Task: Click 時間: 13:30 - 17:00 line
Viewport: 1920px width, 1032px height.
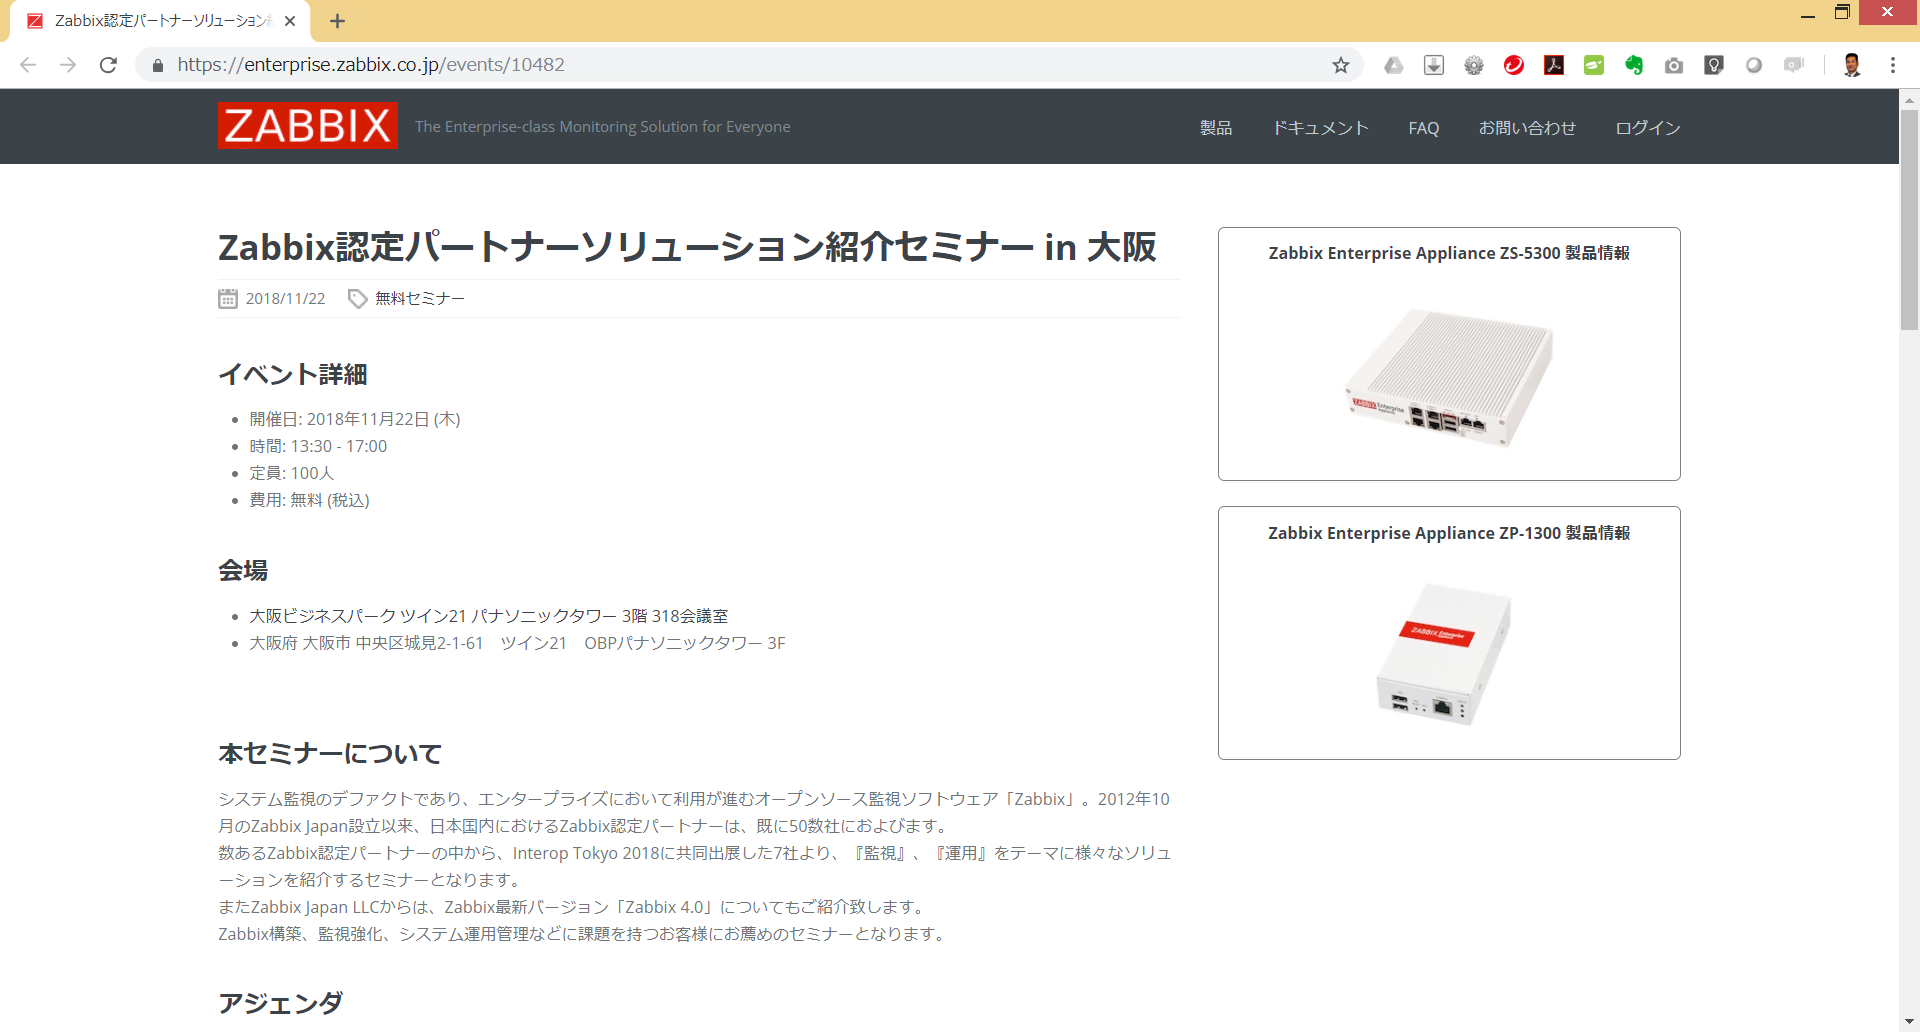Action: click(318, 446)
